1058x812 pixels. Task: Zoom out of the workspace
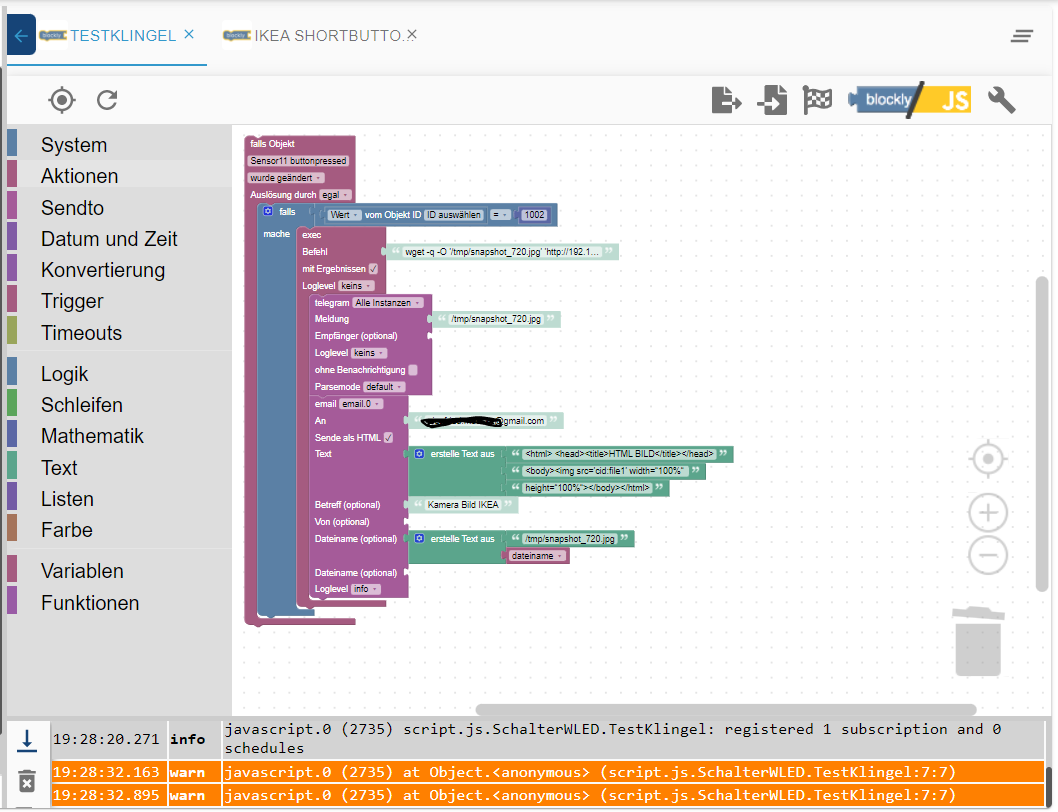coord(988,556)
